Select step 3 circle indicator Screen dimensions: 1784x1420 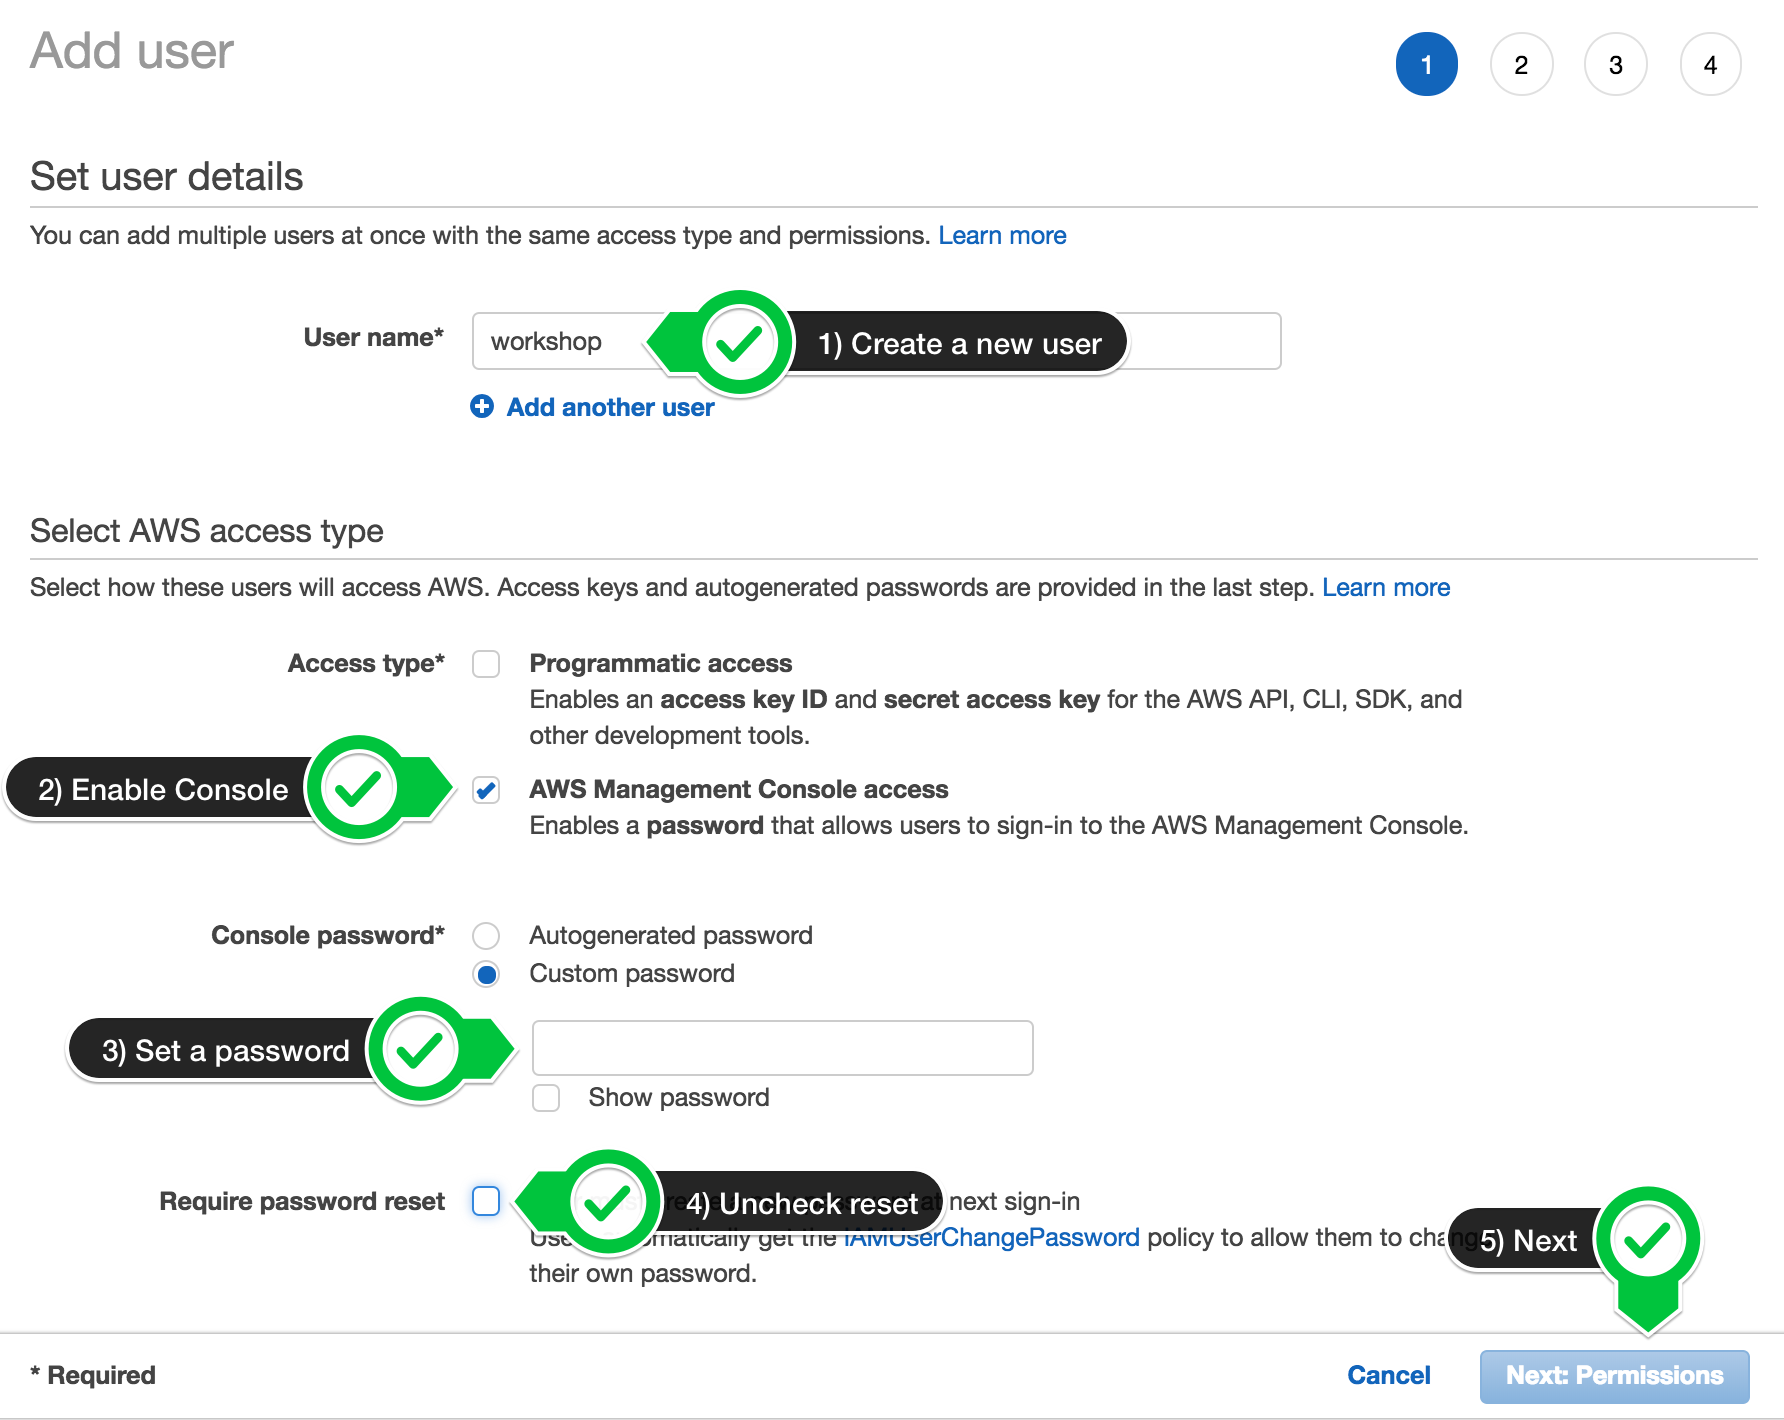[1616, 64]
